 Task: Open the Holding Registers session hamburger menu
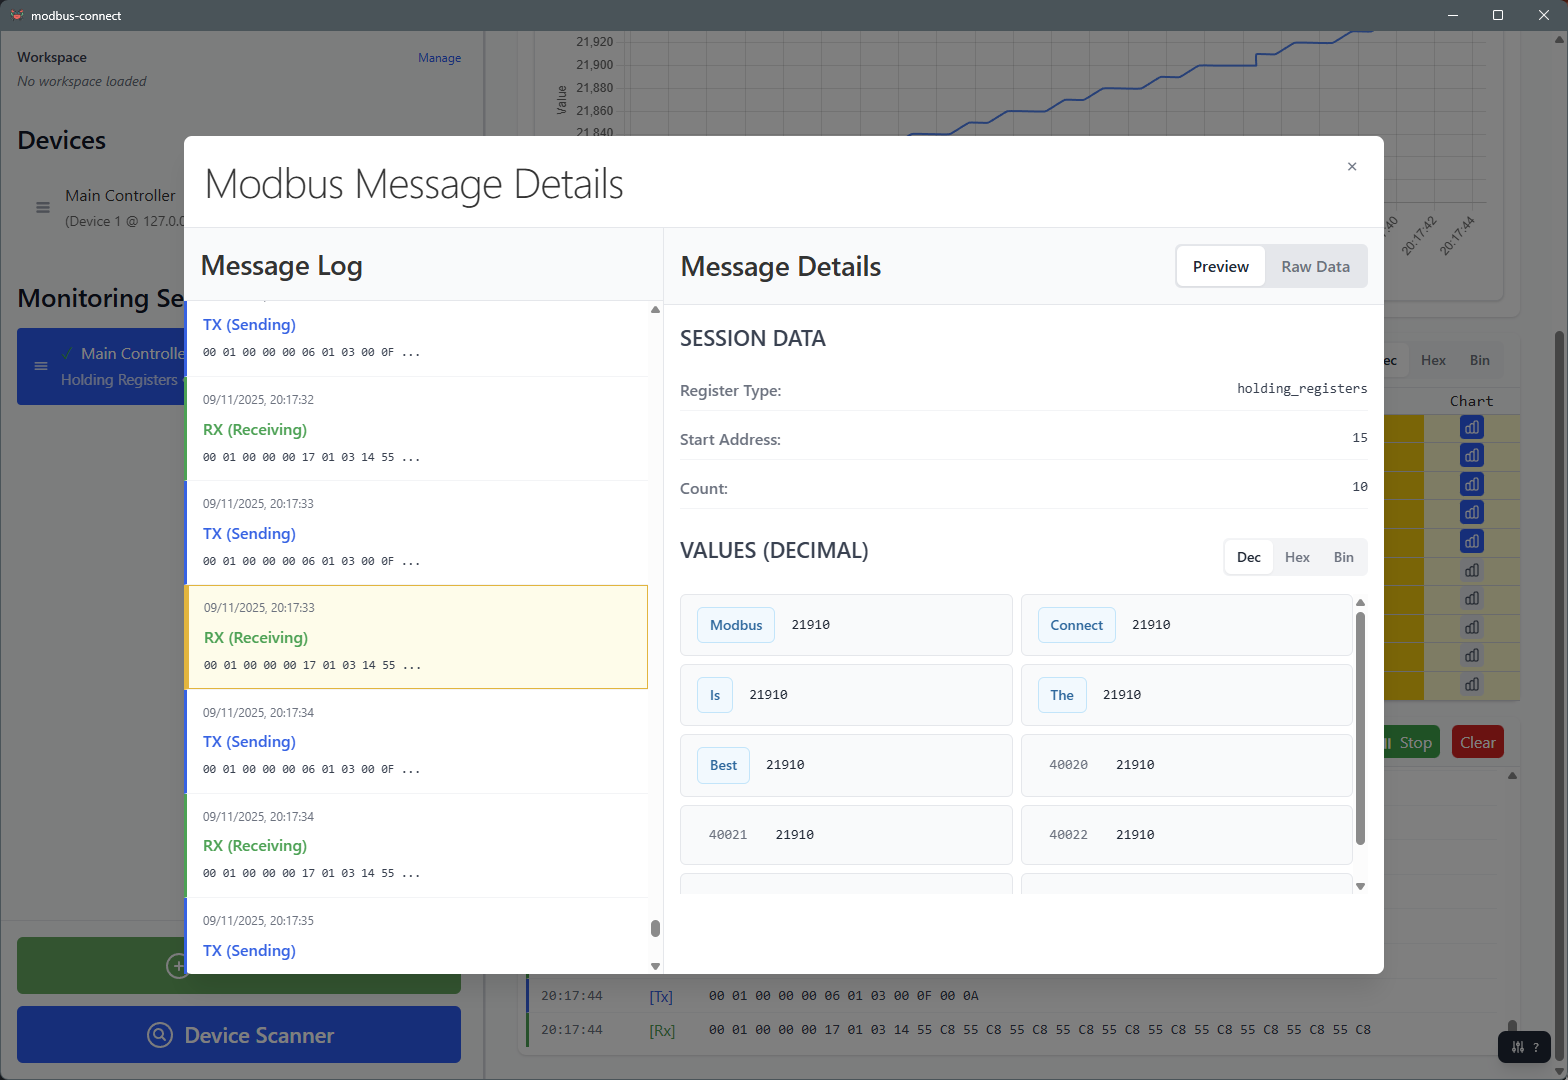click(41, 366)
